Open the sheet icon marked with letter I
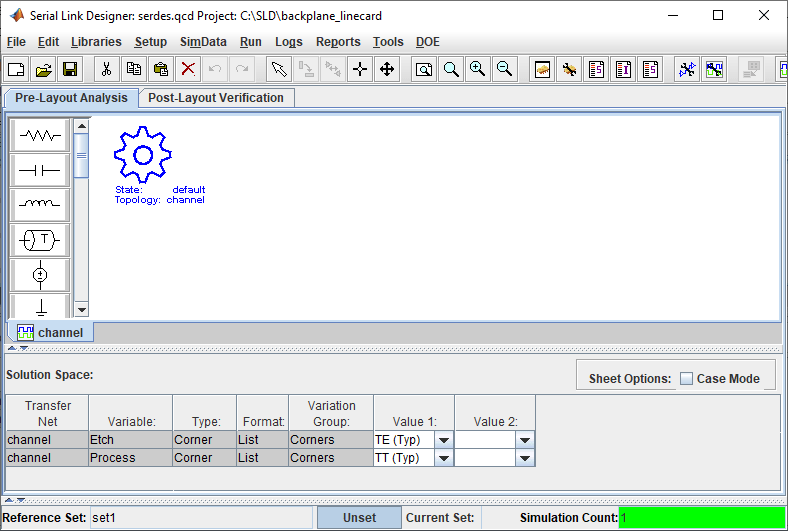The height and width of the screenshot is (531, 788). coord(623,69)
